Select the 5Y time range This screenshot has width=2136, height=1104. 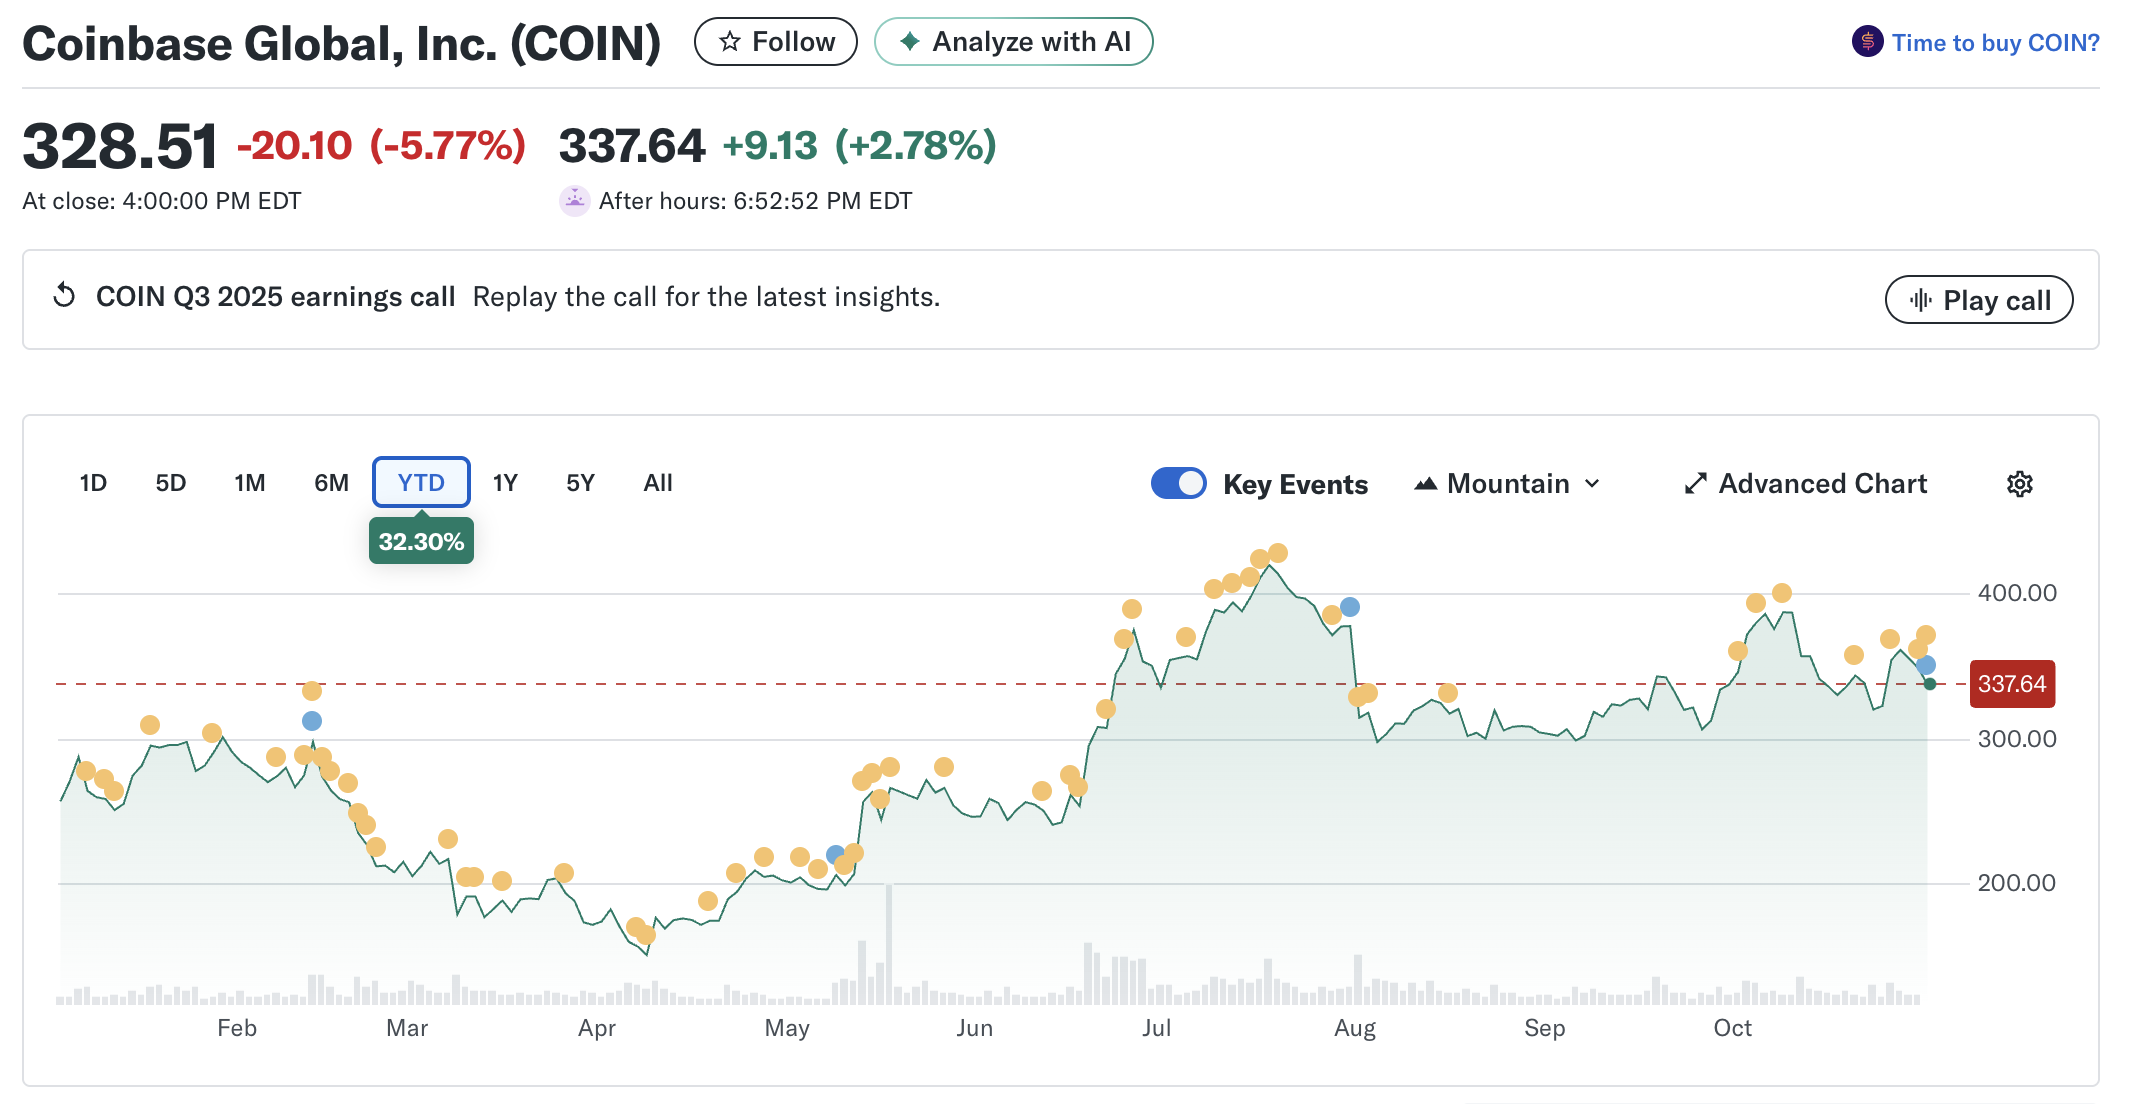pos(580,483)
